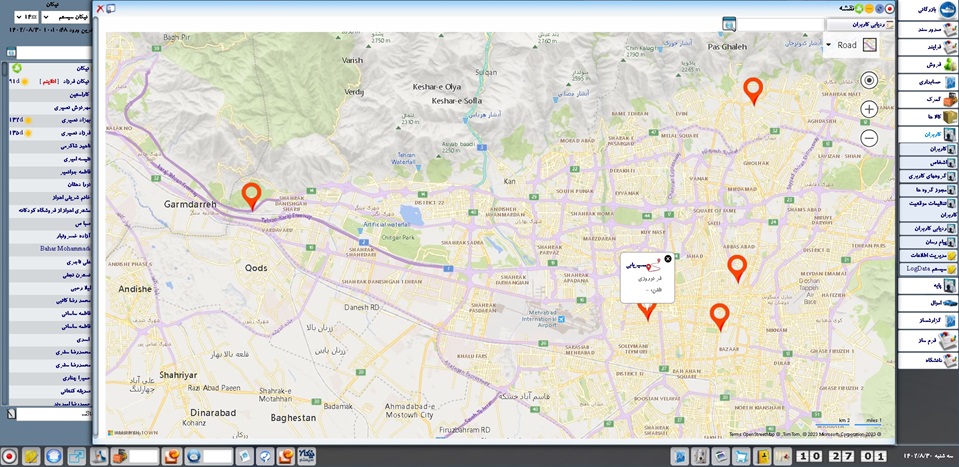This screenshot has height=467, width=959.
Task: Click the message input below the user list
Action: 53,414
